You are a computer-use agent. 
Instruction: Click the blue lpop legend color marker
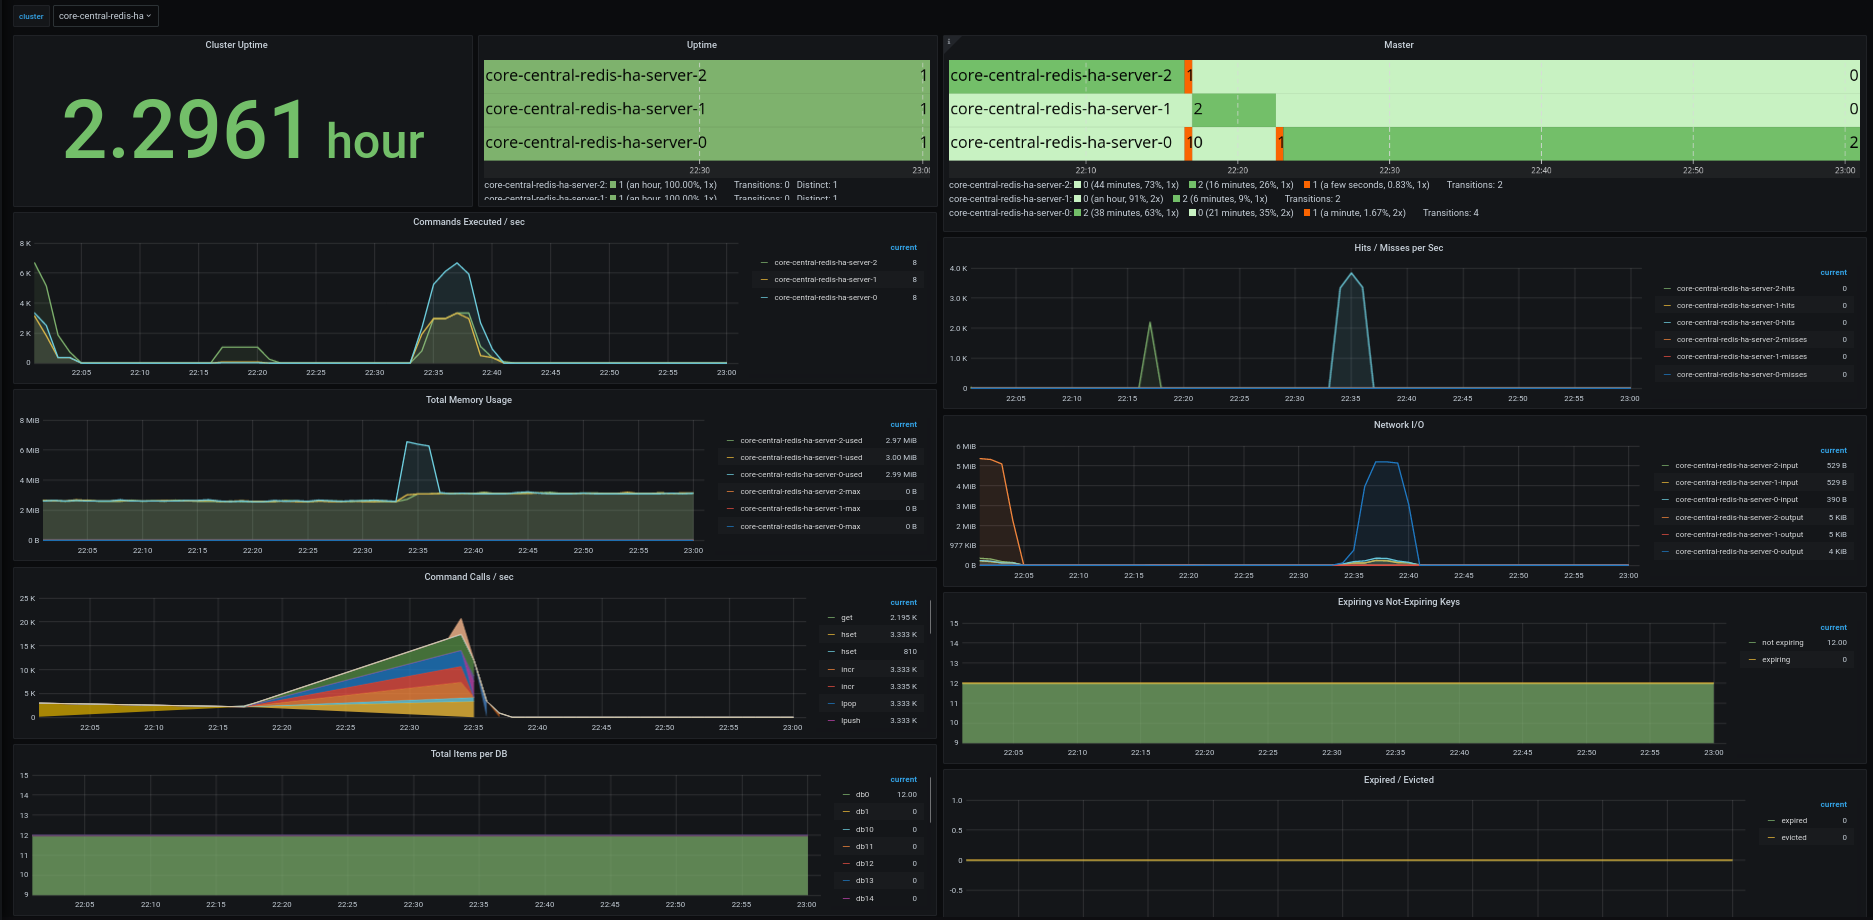[x=831, y=704]
